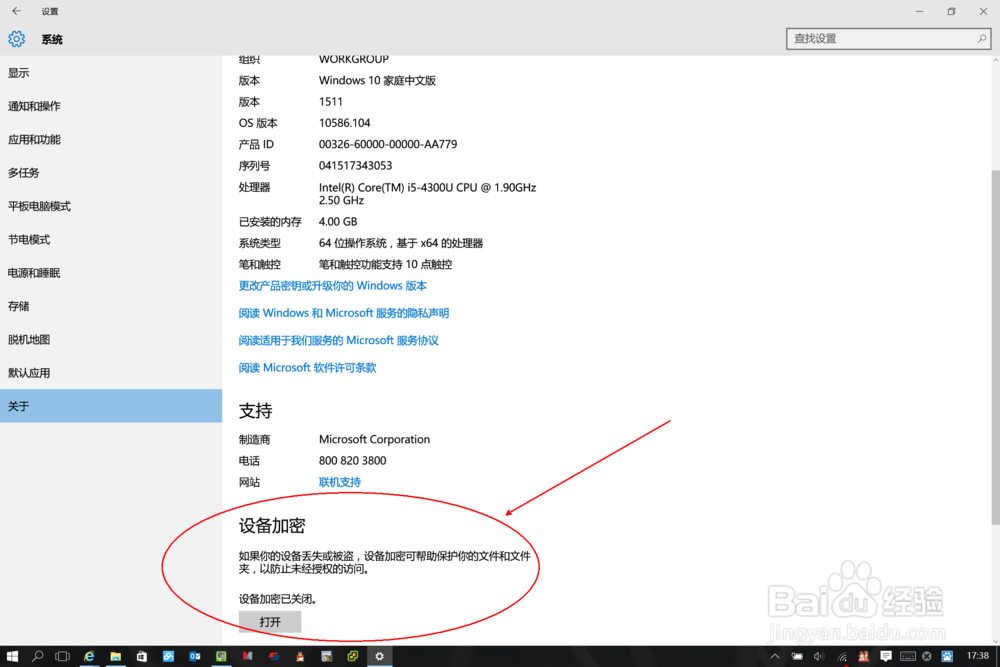Image resolution: width=1000 pixels, height=667 pixels.
Task: Select 节电模式 in the sidebar
Action: click(111, 240)
